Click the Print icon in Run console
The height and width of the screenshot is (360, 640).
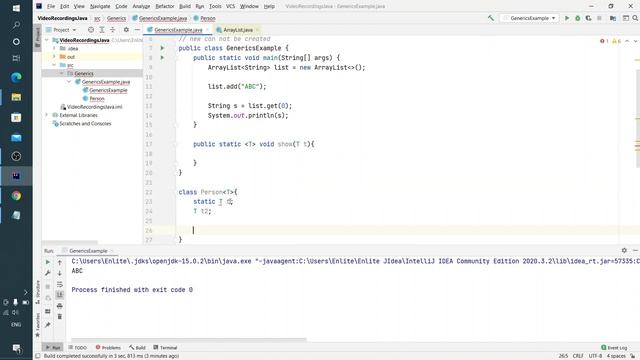coord(60,306)
